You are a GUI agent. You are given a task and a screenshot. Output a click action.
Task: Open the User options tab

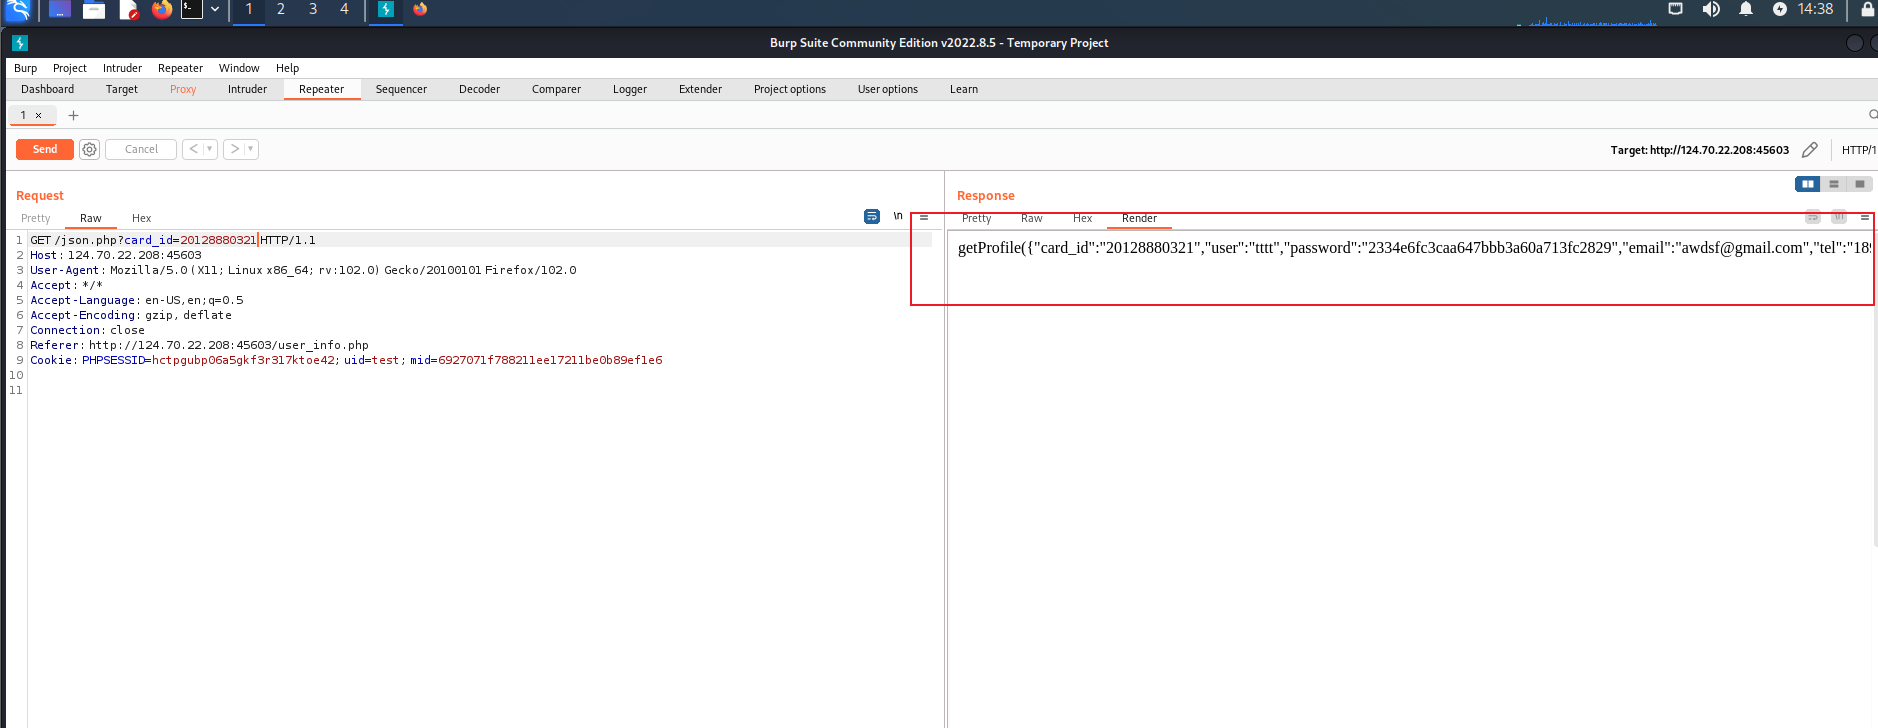[x=888, y=89]
